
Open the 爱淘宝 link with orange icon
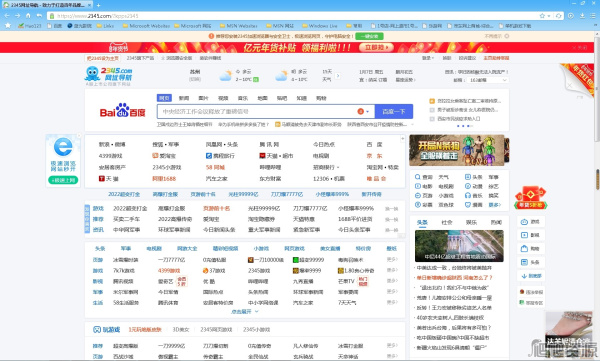pos(164,156)
